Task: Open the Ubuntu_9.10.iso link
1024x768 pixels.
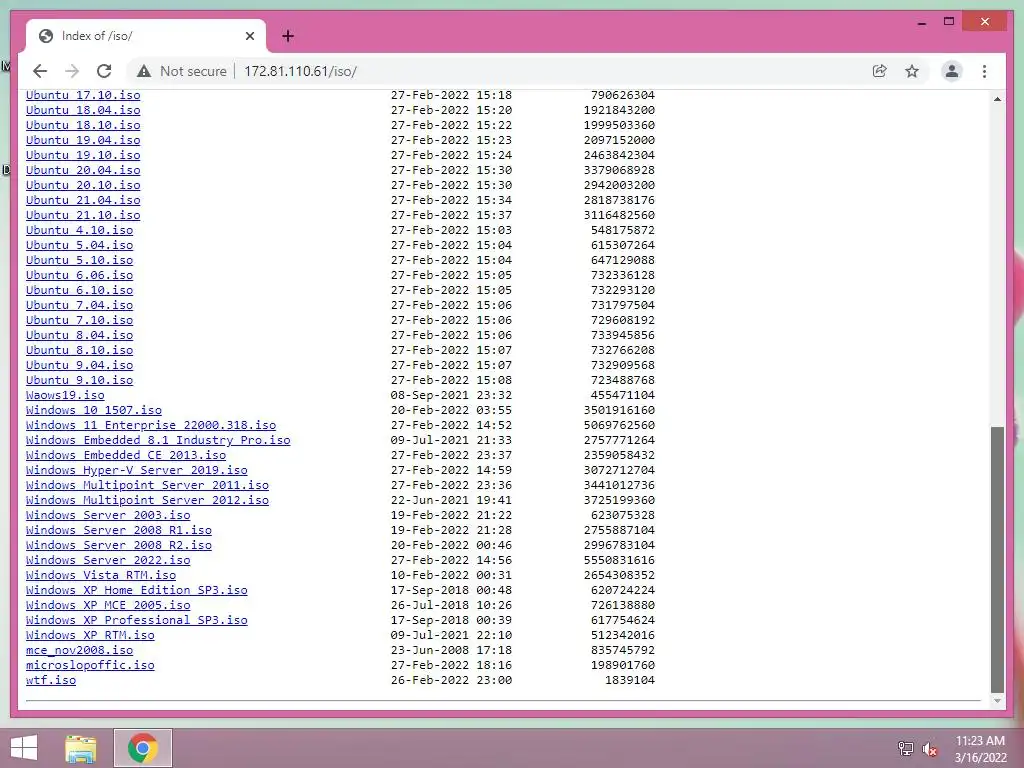Action: coord(80,380)
